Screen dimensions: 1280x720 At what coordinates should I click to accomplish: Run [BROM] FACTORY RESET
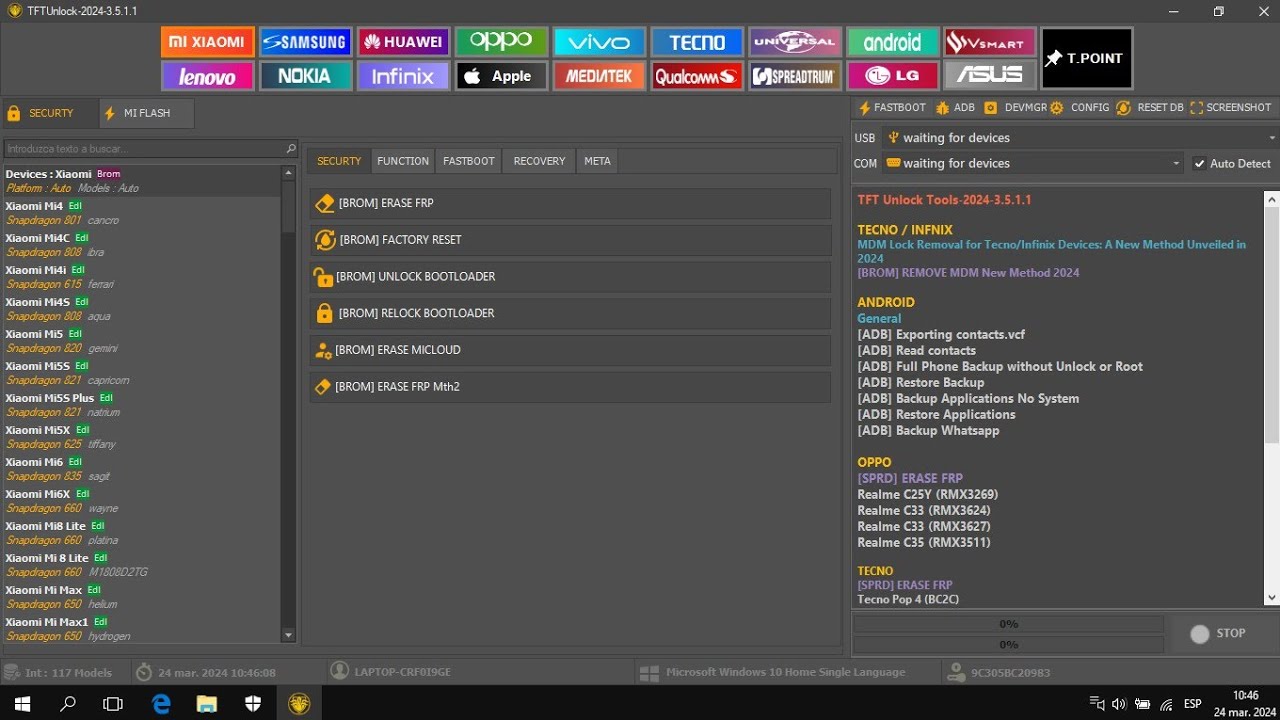570,240
